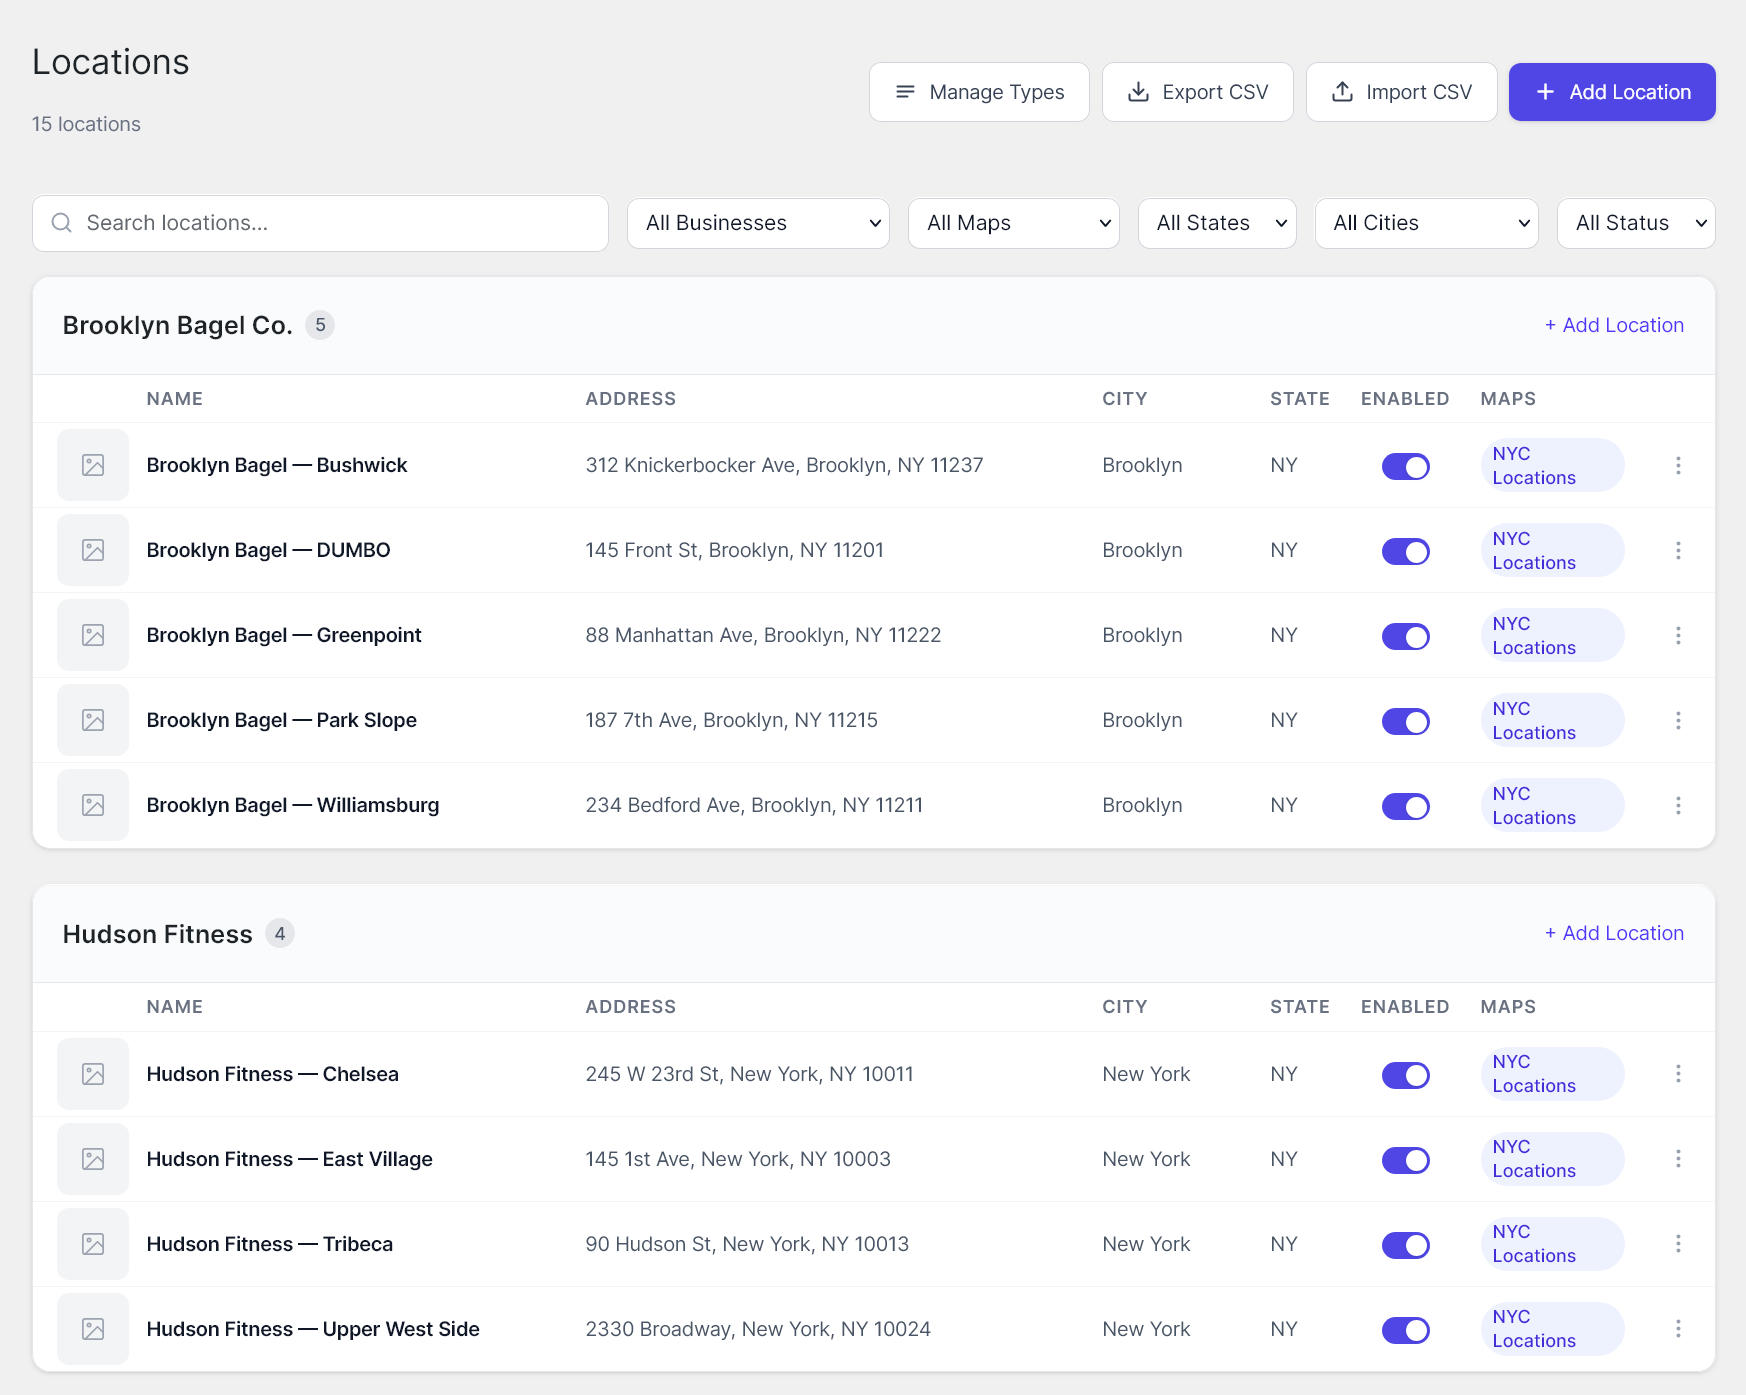Click the Brooklyn Bagel Co. group heading
1746x1395 pixels.
coord(177,325)
